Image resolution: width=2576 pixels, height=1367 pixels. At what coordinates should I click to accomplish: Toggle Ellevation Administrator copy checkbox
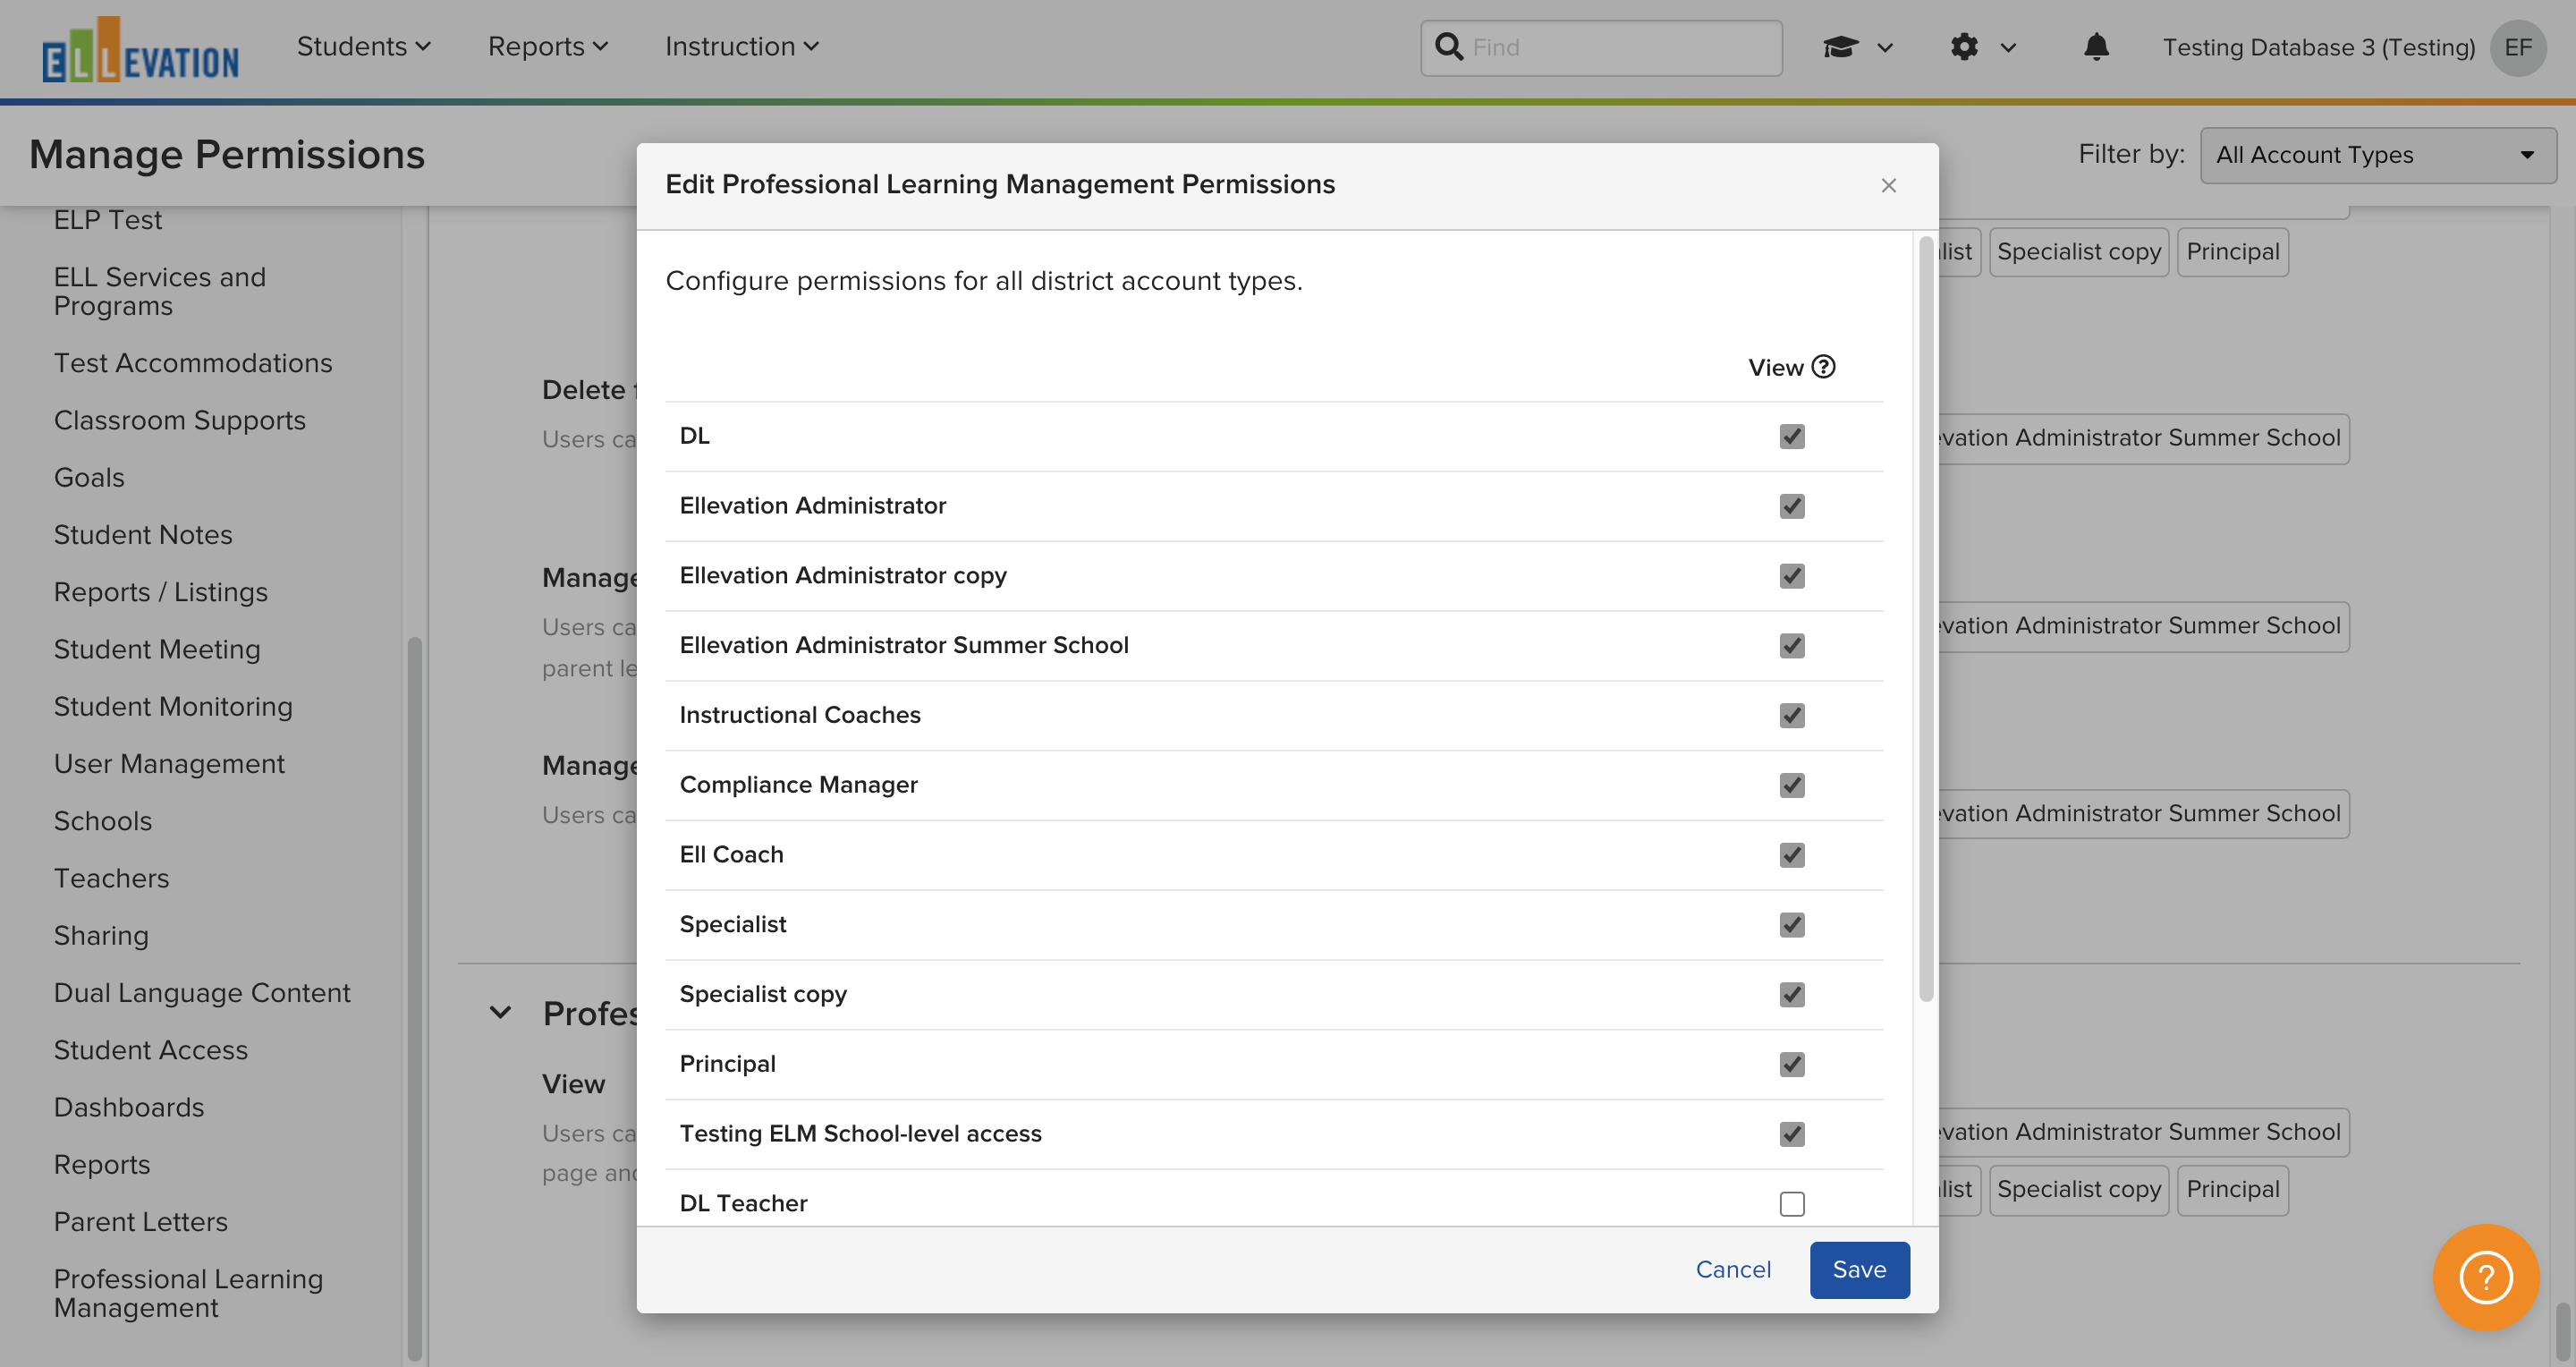1792,576
